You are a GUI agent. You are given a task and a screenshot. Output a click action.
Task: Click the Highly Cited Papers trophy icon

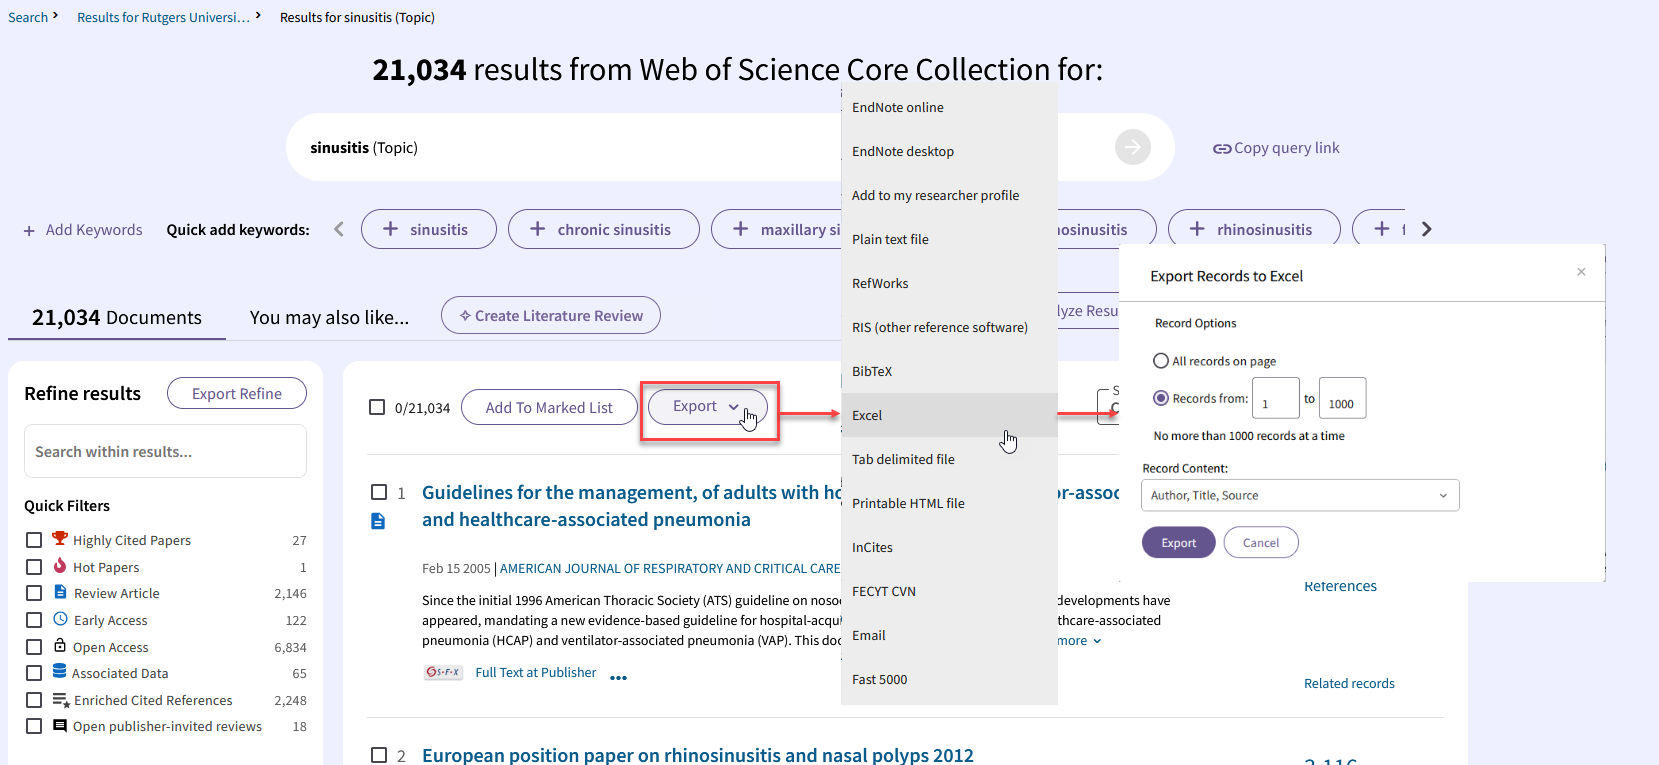[60, 539]
